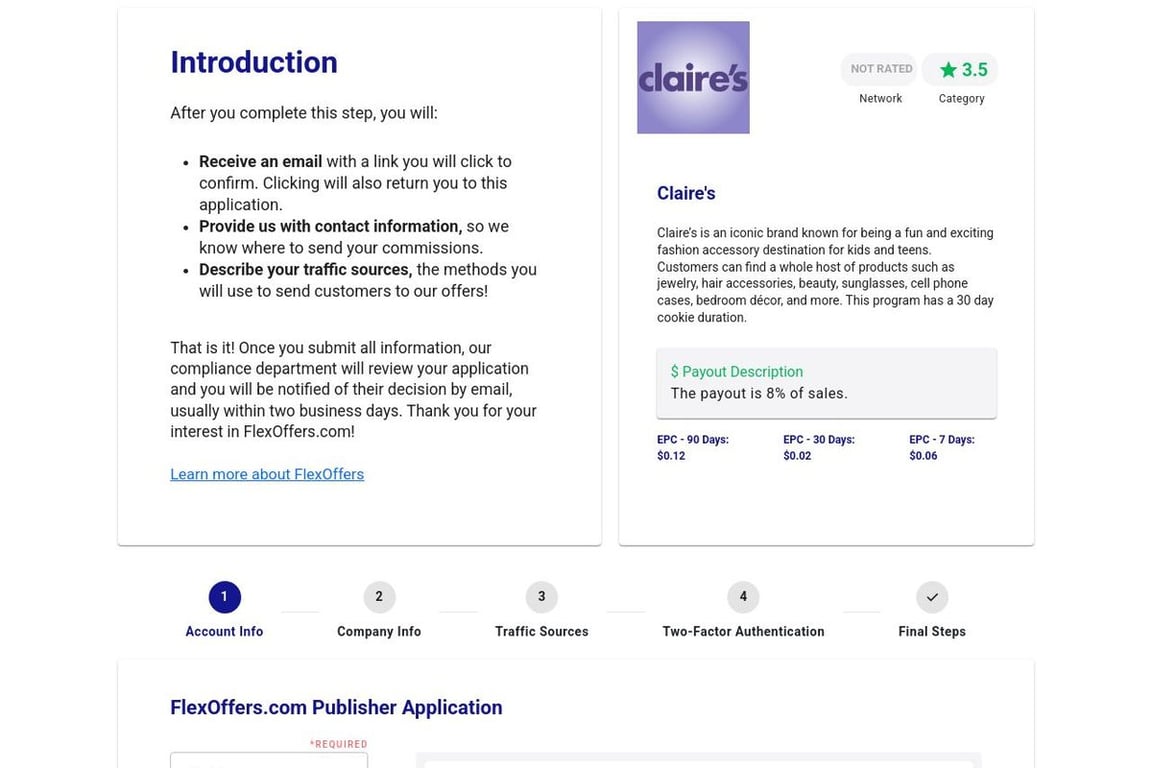
Task: Click 'Describe your traffic sources,' bullet text
Action: coord(306,270)
